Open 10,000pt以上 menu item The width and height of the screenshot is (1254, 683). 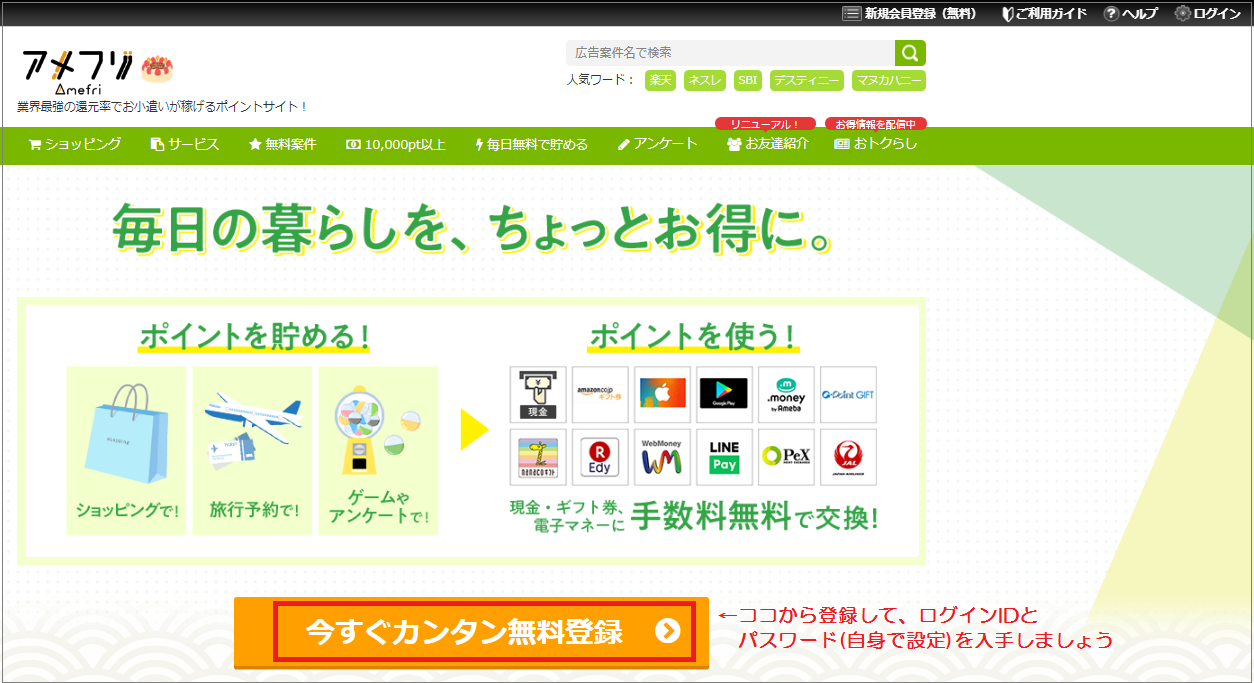coord(396,144)
